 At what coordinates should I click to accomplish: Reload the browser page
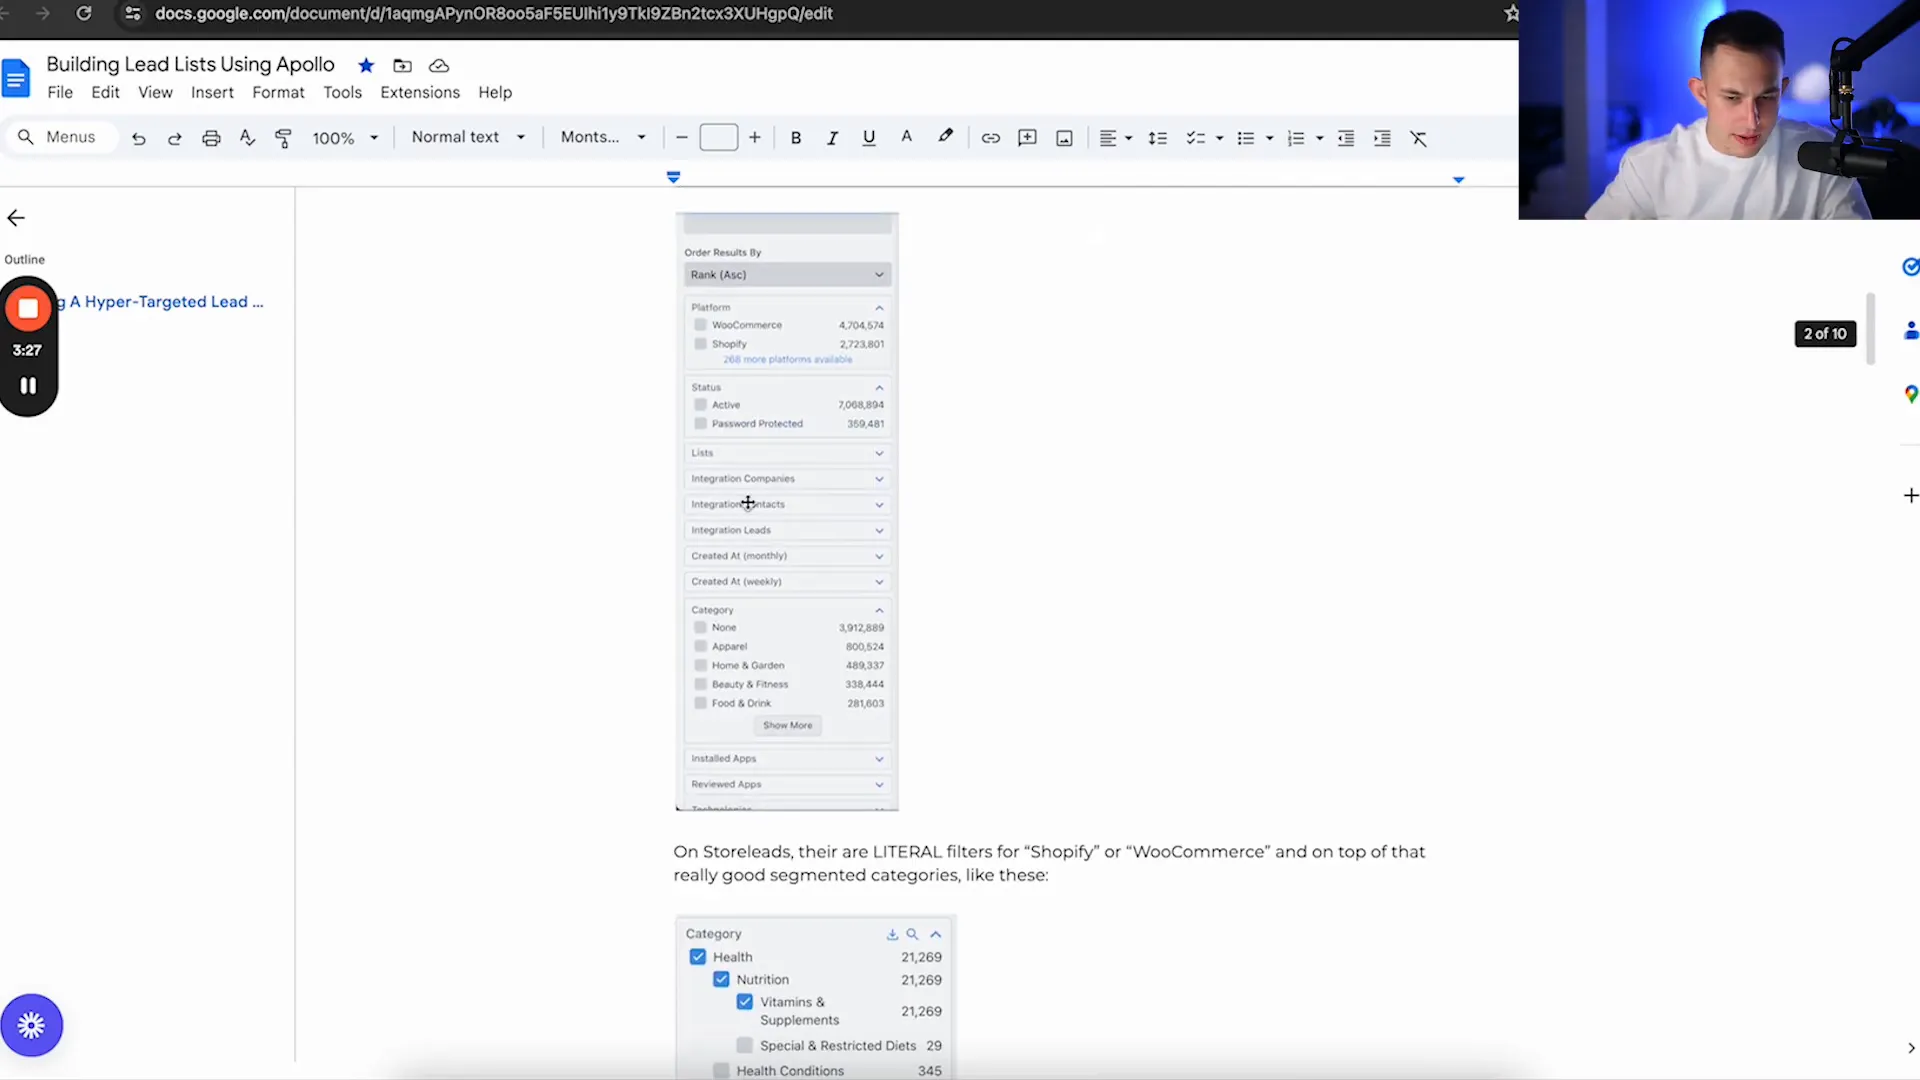coord(84,14)
